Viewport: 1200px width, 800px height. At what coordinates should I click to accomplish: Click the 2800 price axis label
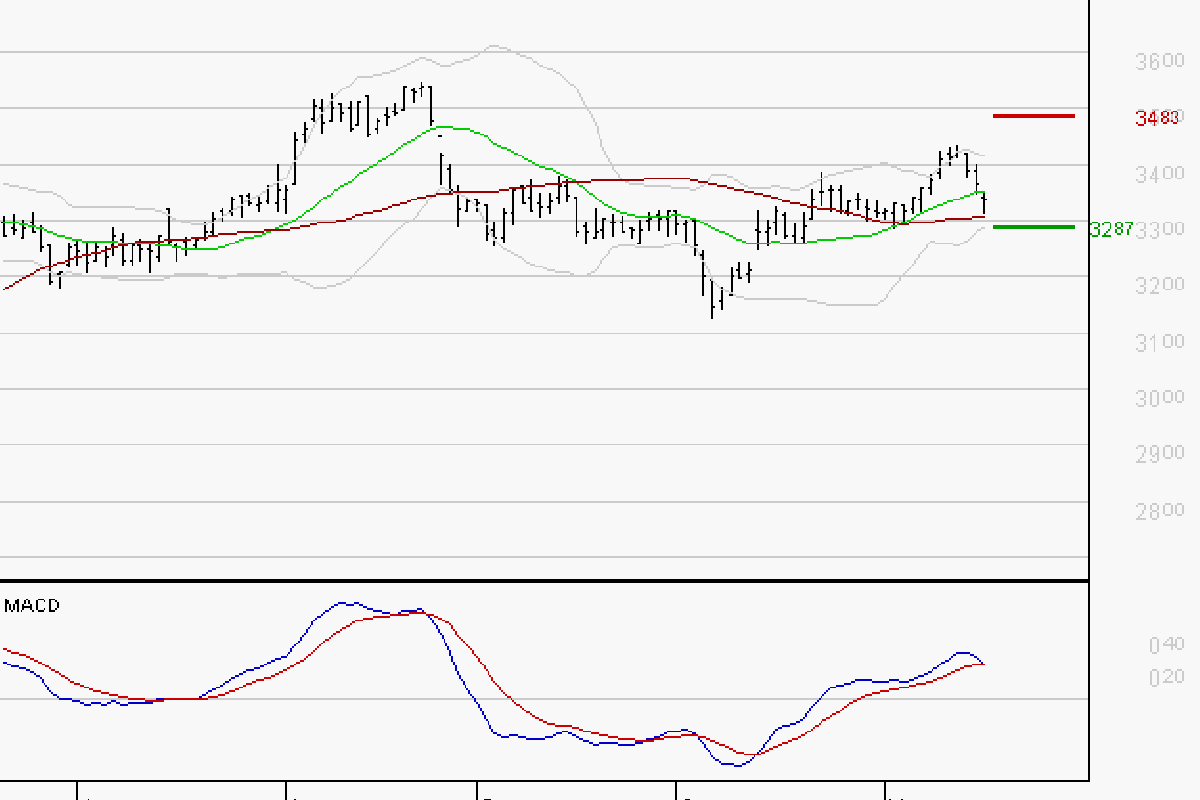pyautogui.click(x=1160, y=511)
